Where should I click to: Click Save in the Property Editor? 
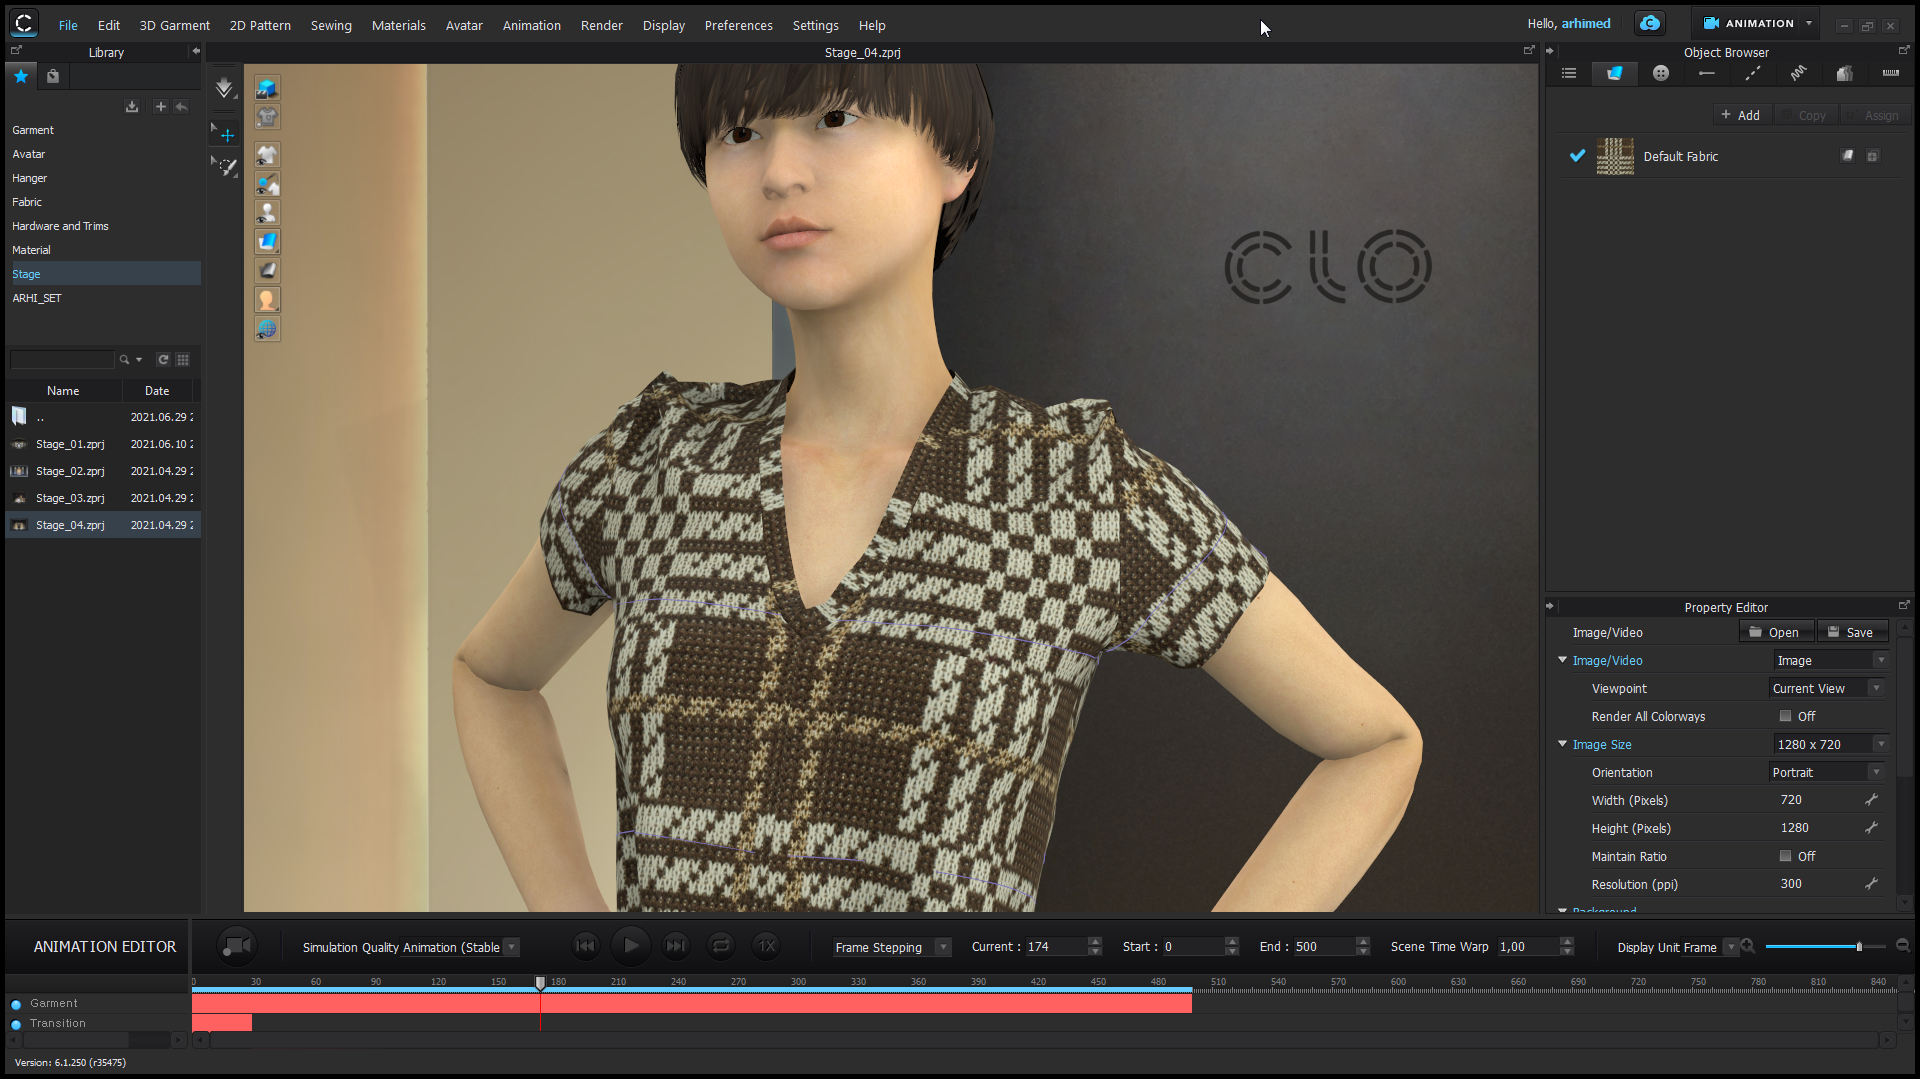[1851, 632]
